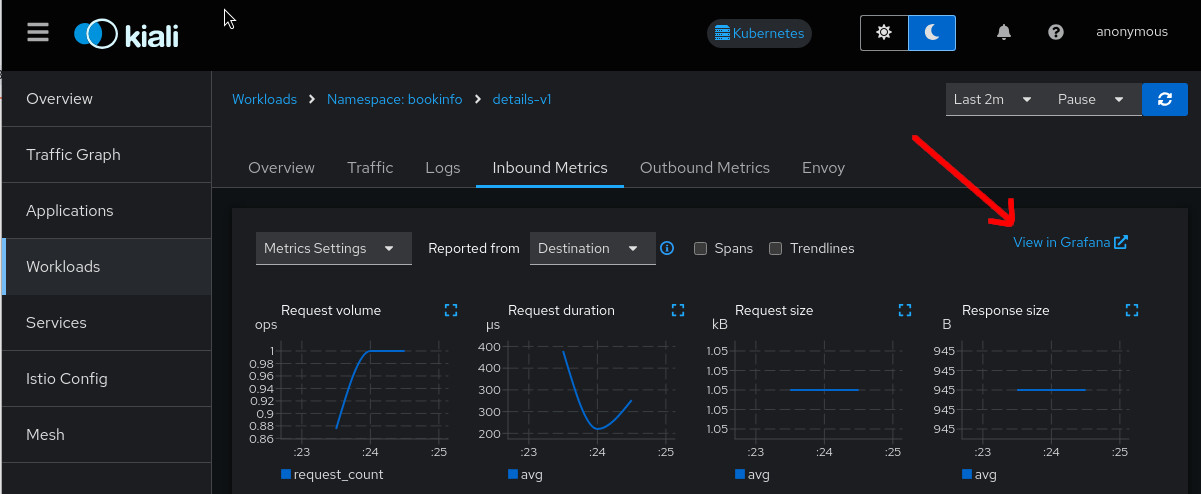
Task: Switch to the Outbound Metrics tab
Action: pos(704,167)
